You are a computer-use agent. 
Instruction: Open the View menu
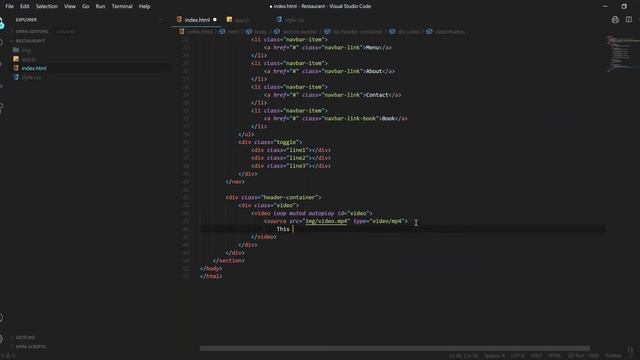70,6
